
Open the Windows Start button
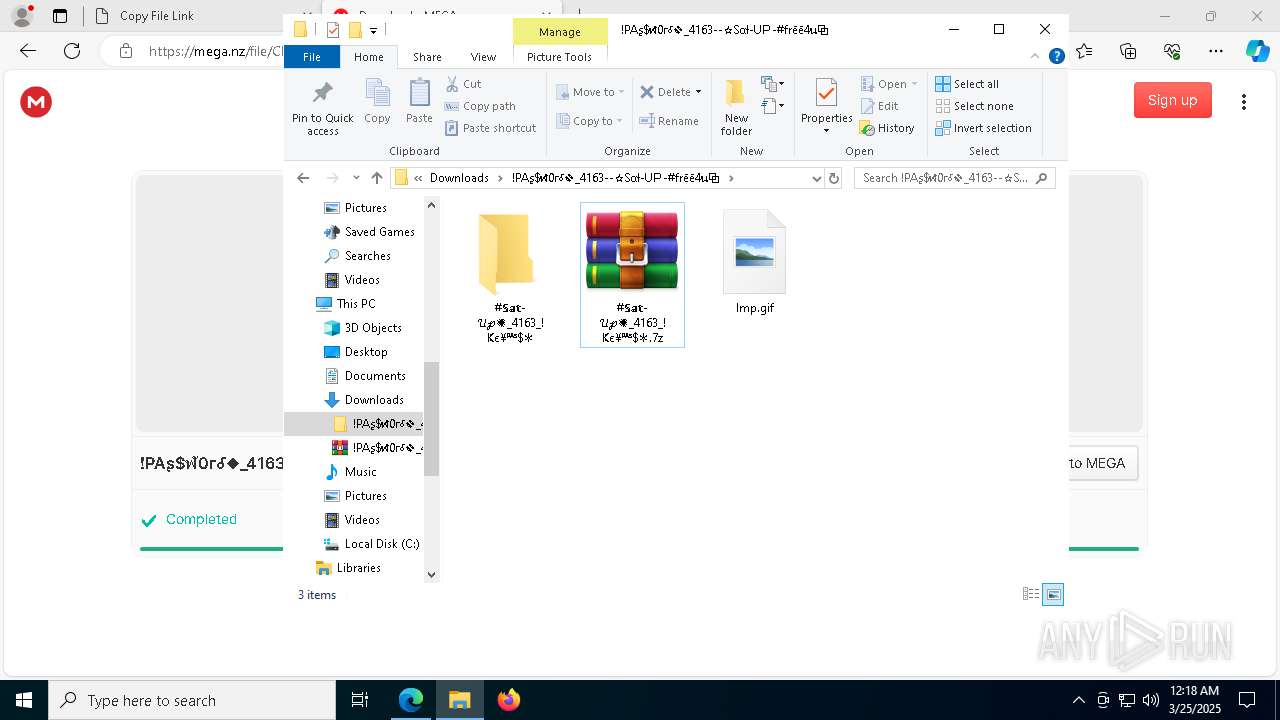[x=24, y=700]
